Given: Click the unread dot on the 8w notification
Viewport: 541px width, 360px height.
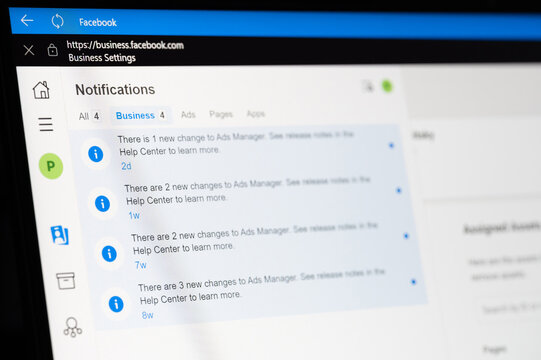Looking at the screenshot, I should (x=413, y=282).
